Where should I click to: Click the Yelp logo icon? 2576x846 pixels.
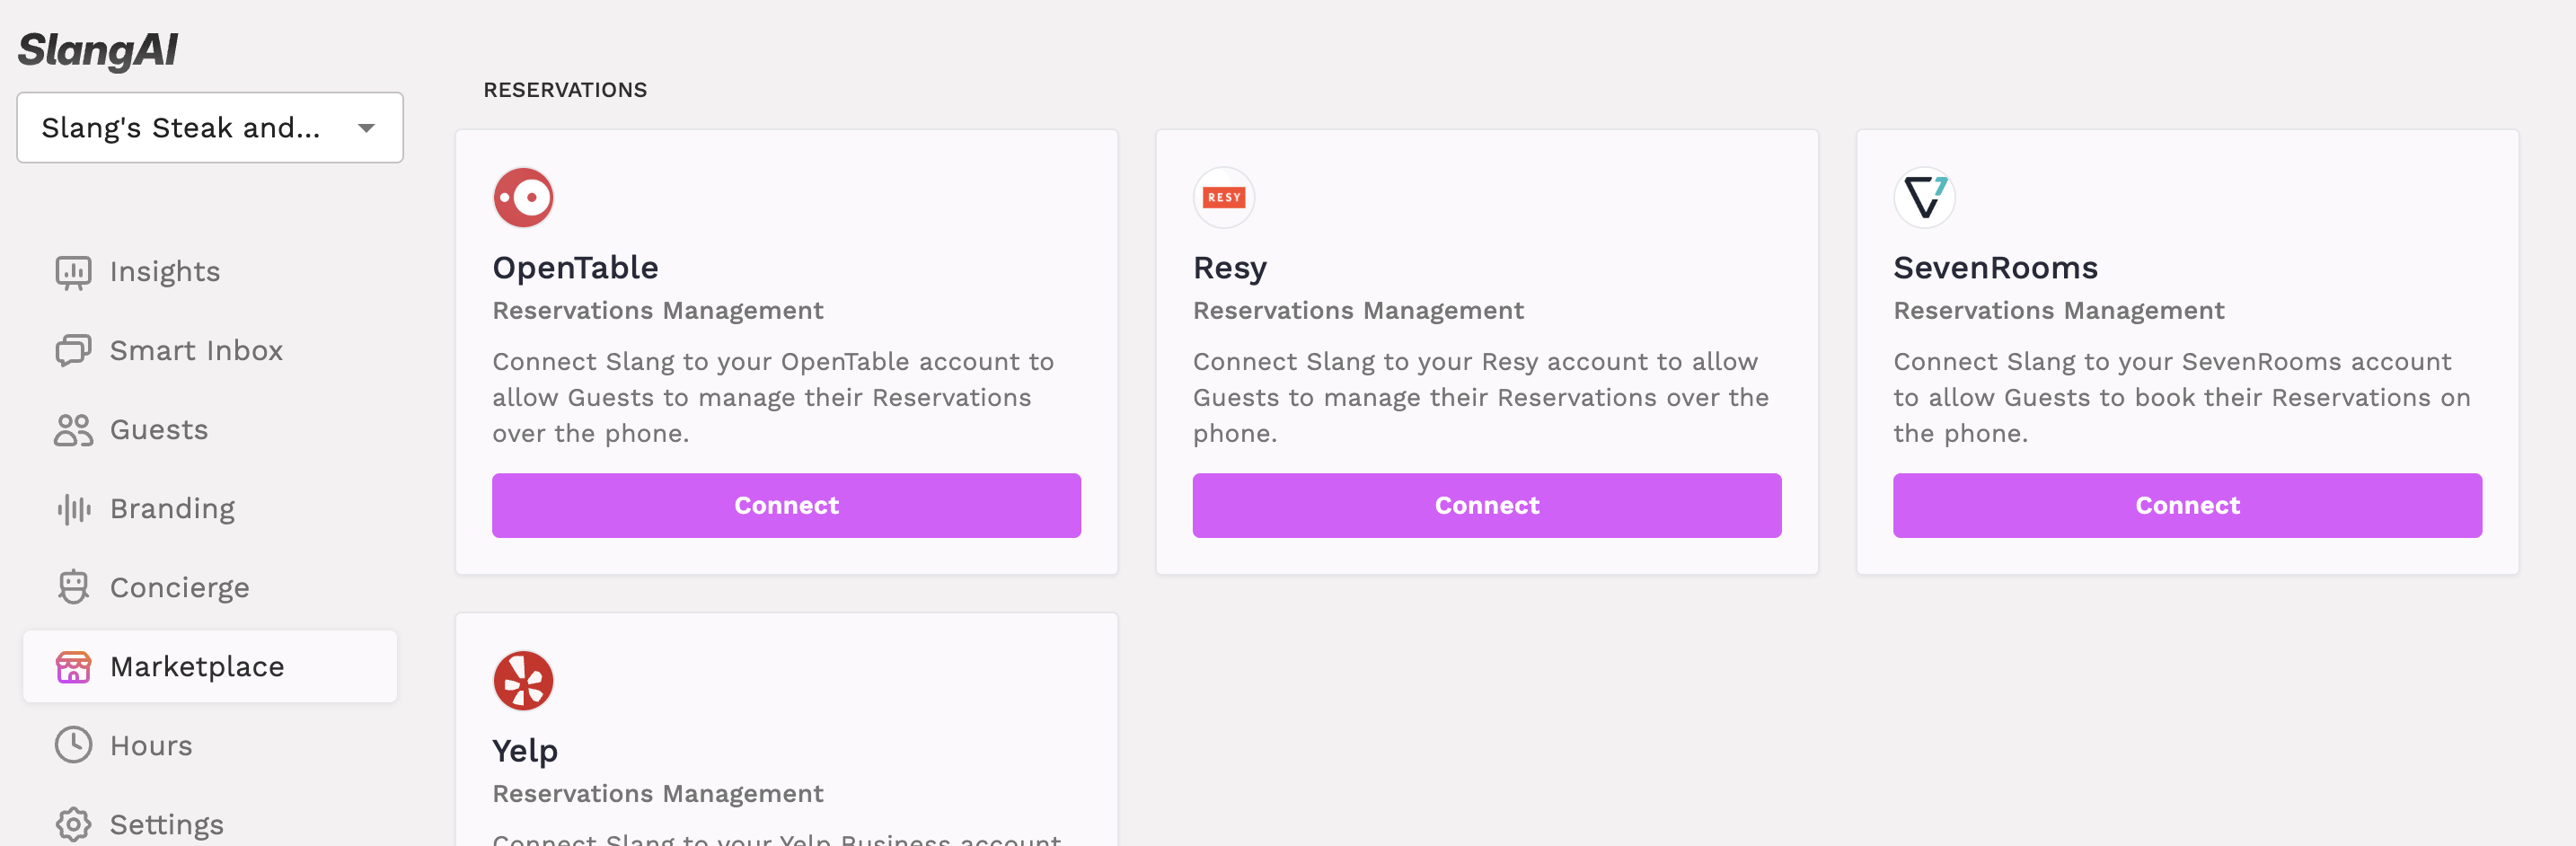(x=523, y=681)
